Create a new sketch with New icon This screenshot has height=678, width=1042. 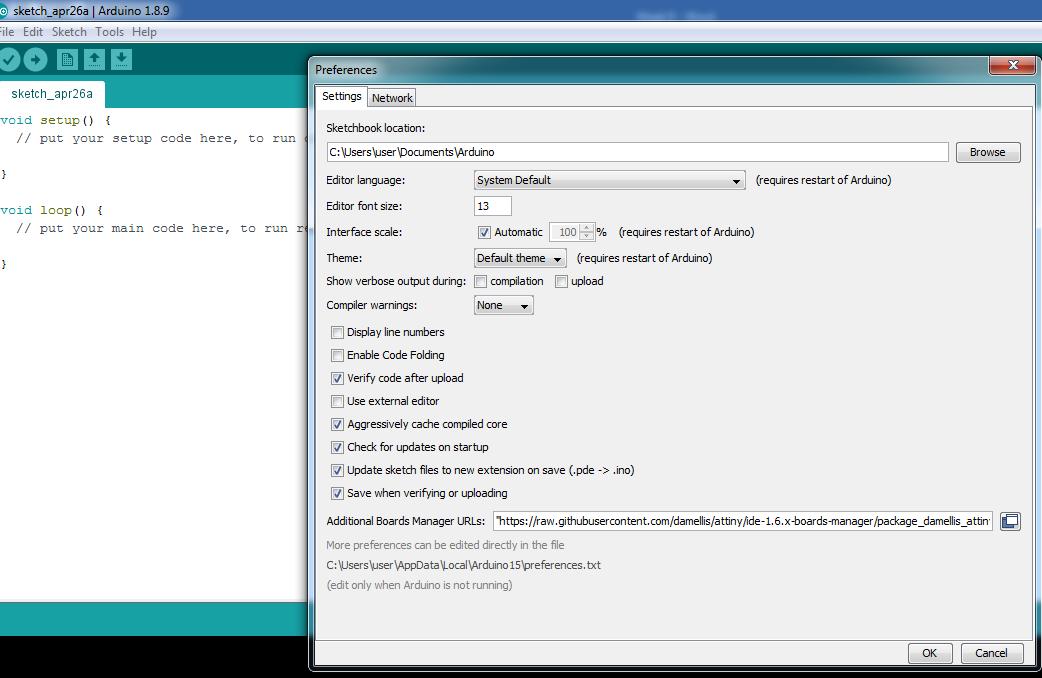[x=67, y=60]
